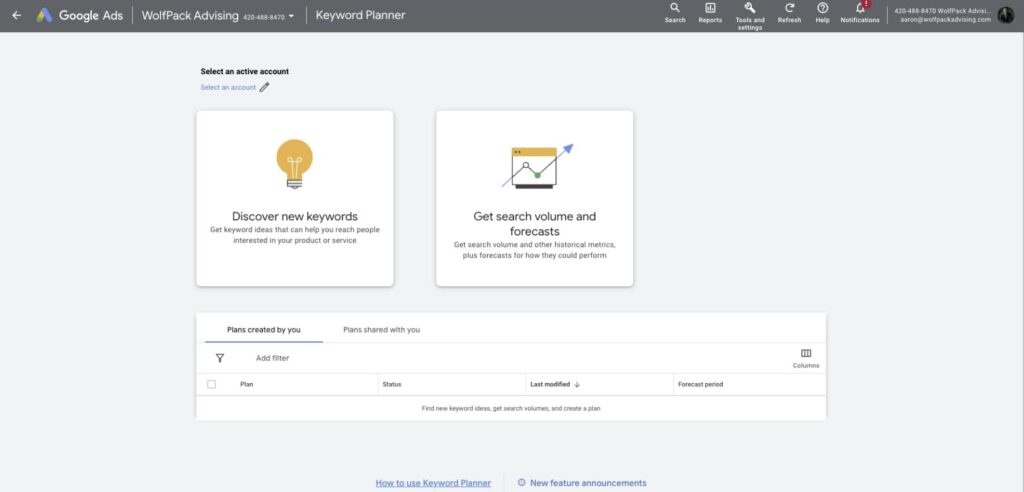Click 'Find new keyword ideas' empty table message
Image resolution: width=1024 pixels, height=492 pixels.
[x=511, y=408]
